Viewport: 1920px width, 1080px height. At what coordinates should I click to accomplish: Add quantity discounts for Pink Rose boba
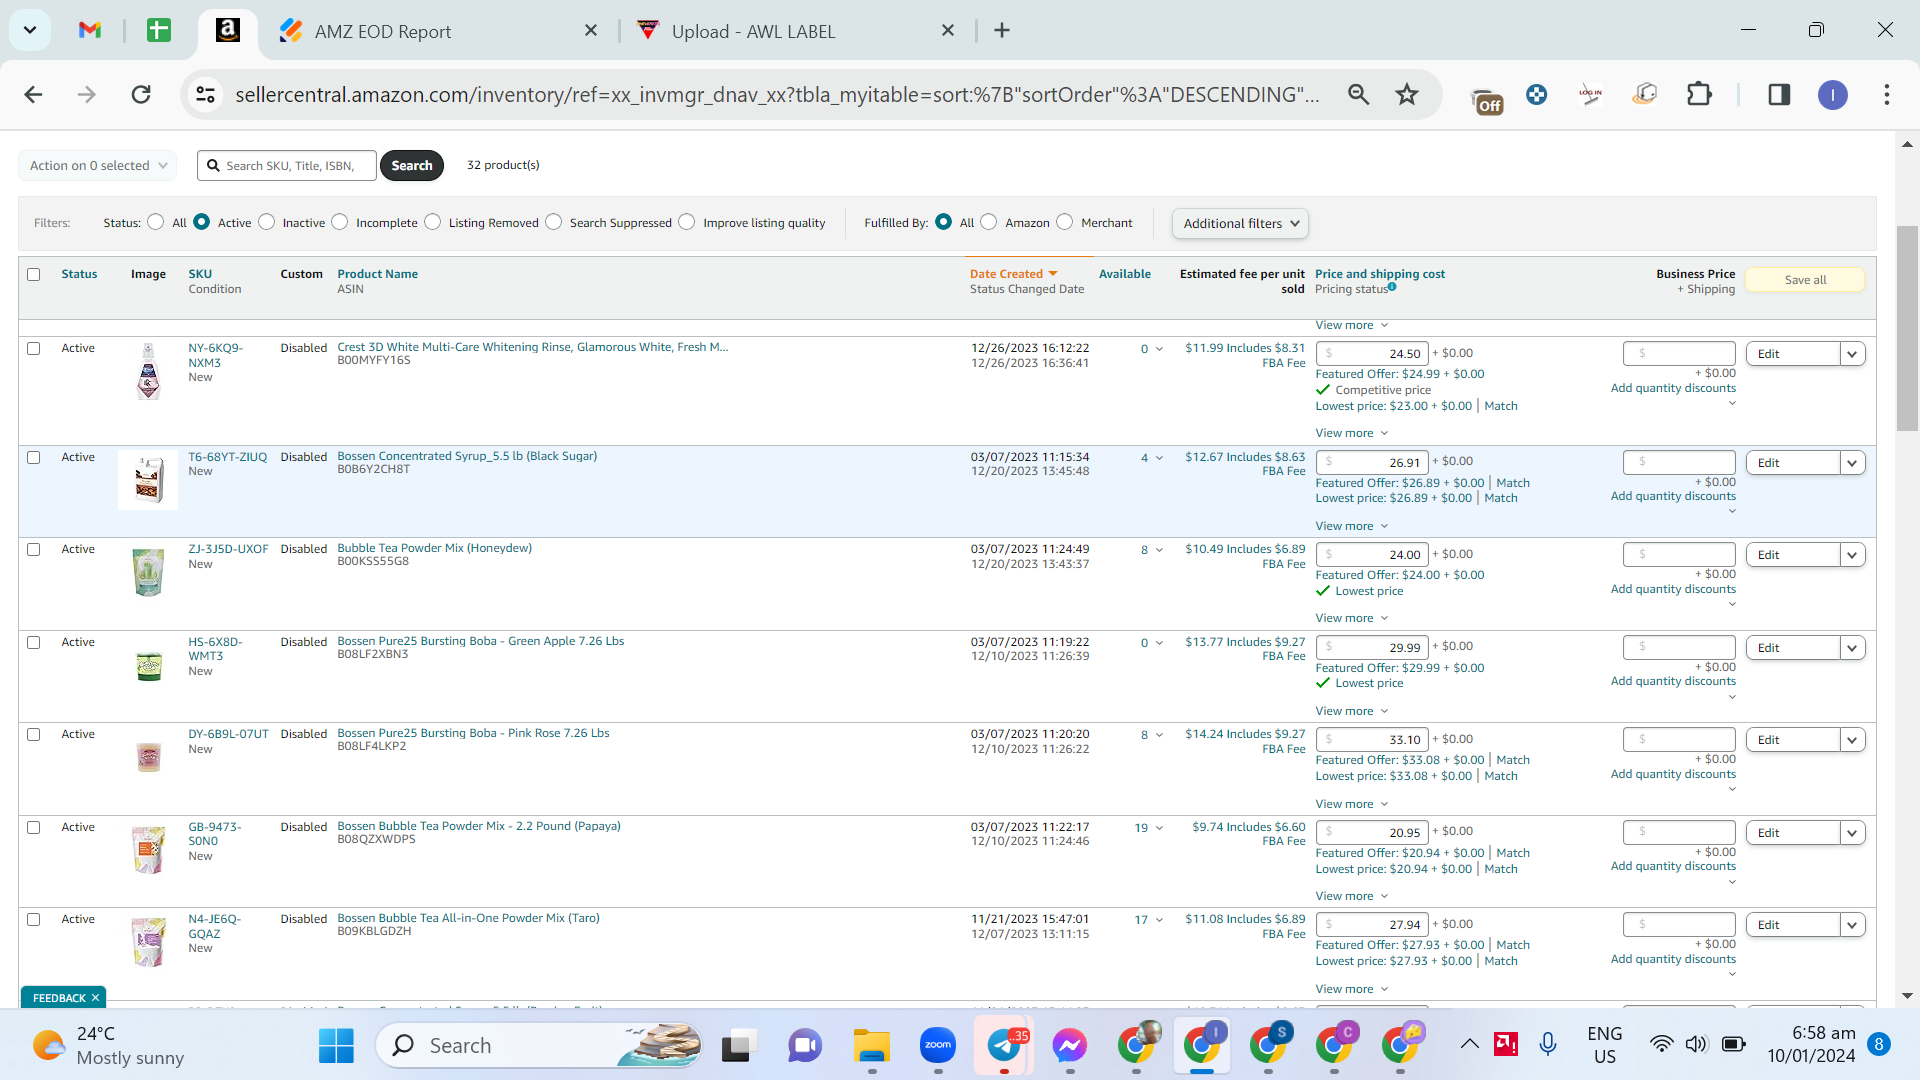[1673, 774]
